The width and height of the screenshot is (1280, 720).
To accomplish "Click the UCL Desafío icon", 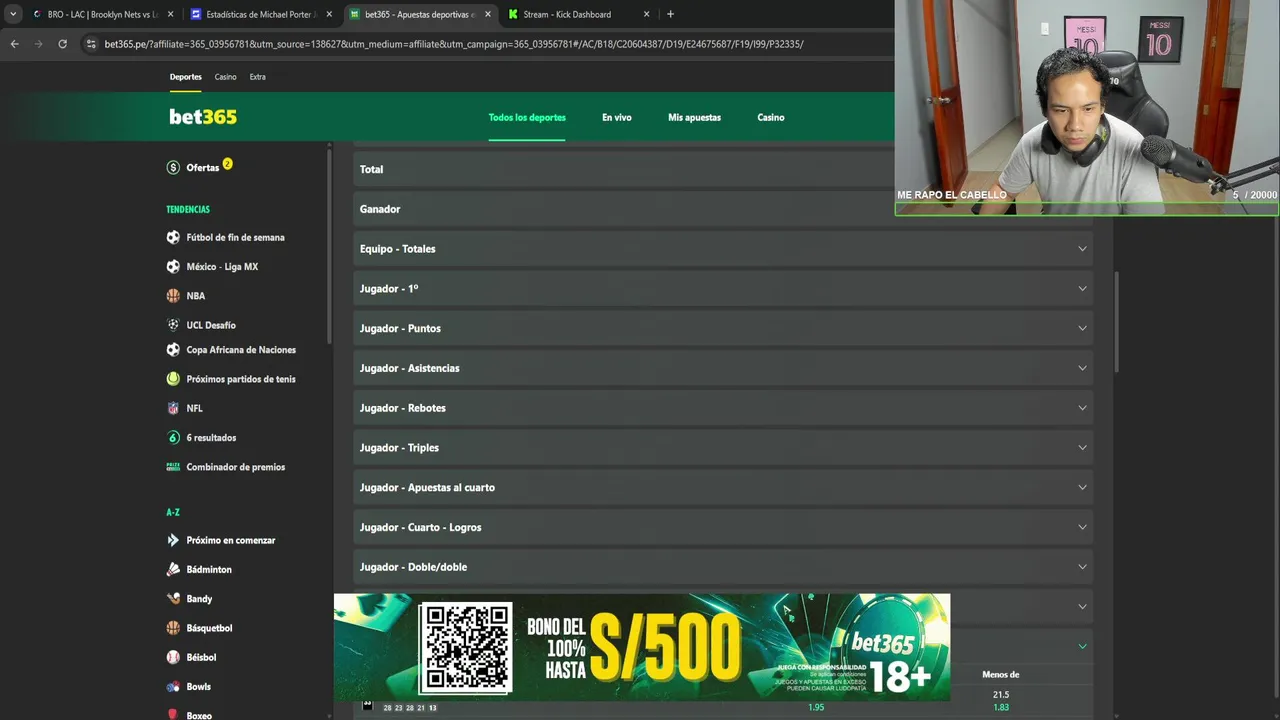I will point(173,325).
